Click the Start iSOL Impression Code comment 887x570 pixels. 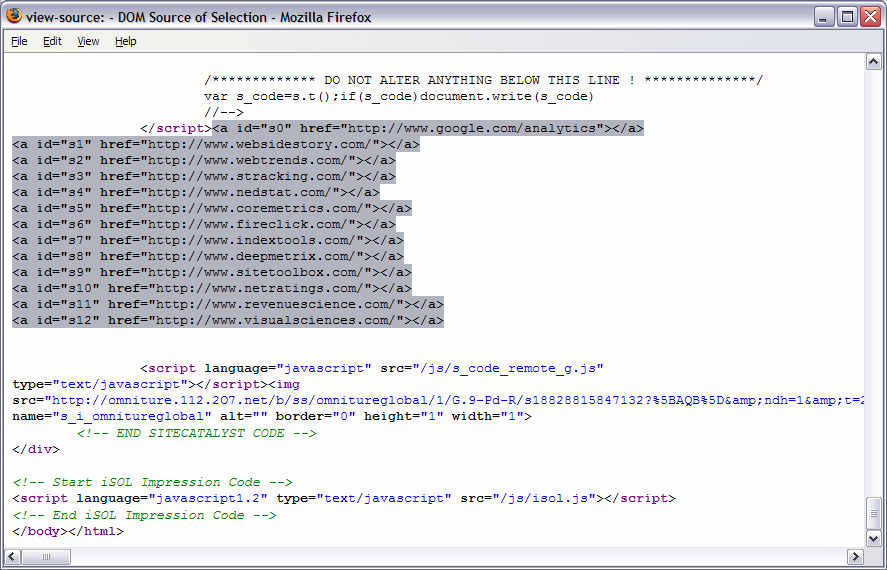(153, 482)
